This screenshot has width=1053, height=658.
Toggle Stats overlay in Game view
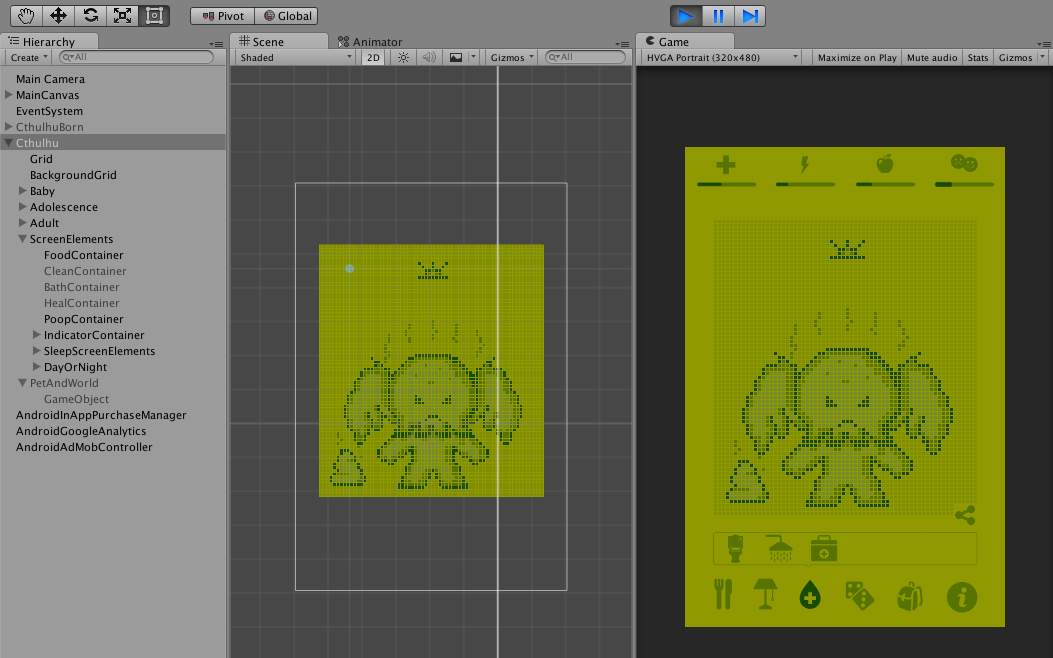click(x=978, y=58)
